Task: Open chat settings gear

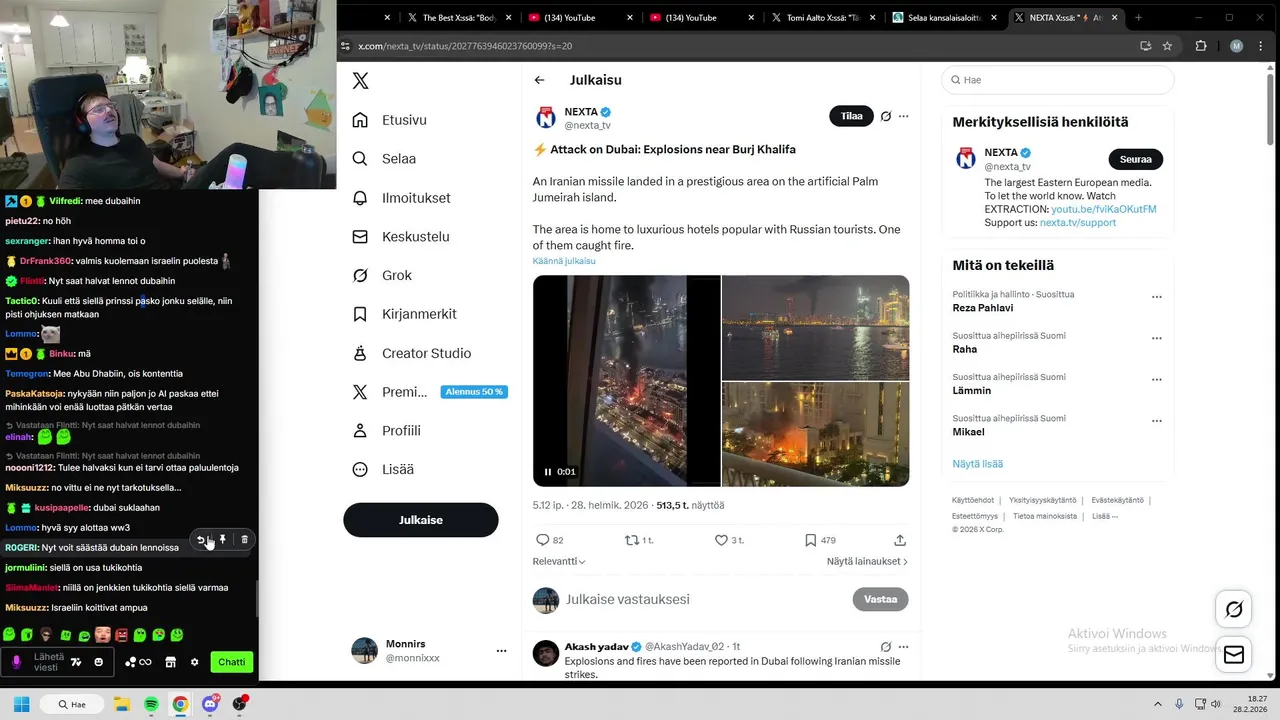Action: click(195, 662)
